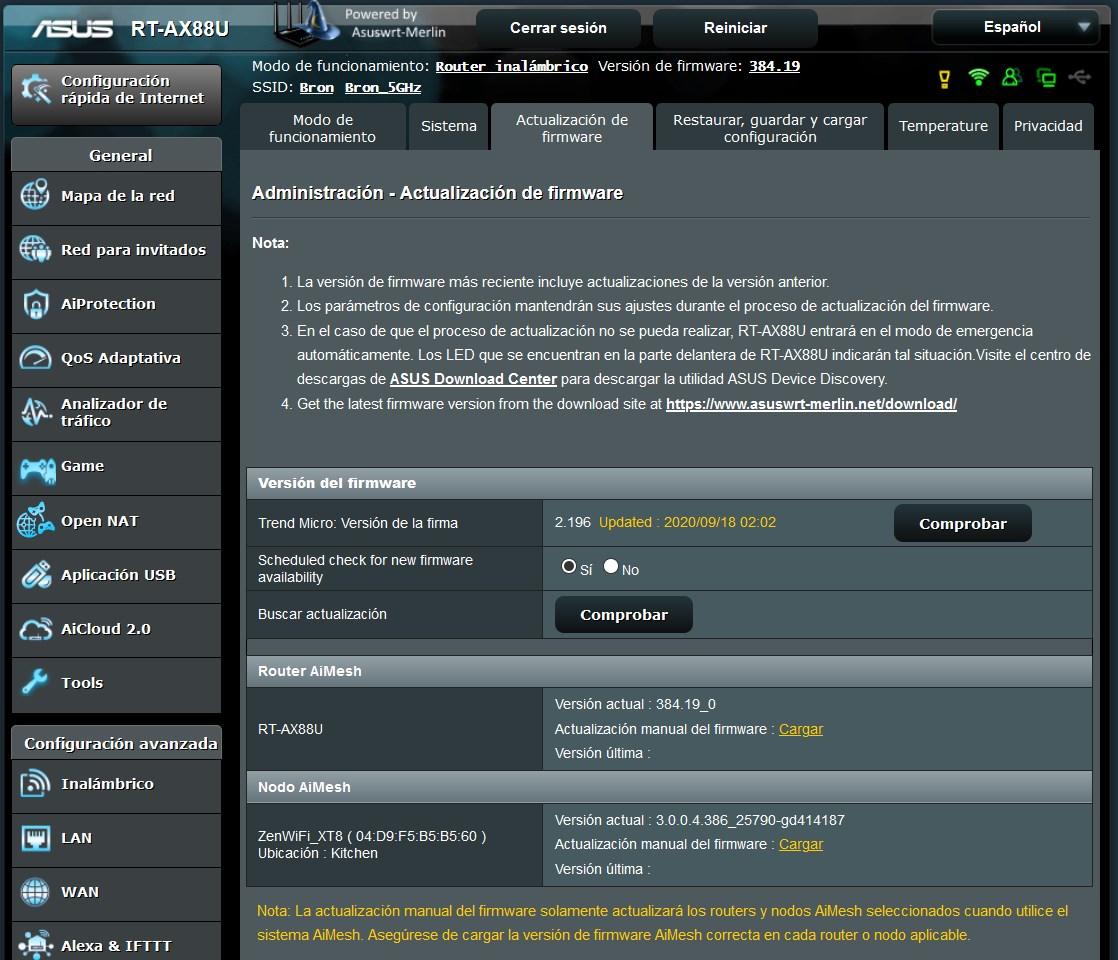Click the Aplicación USB icon

(36, 574)
